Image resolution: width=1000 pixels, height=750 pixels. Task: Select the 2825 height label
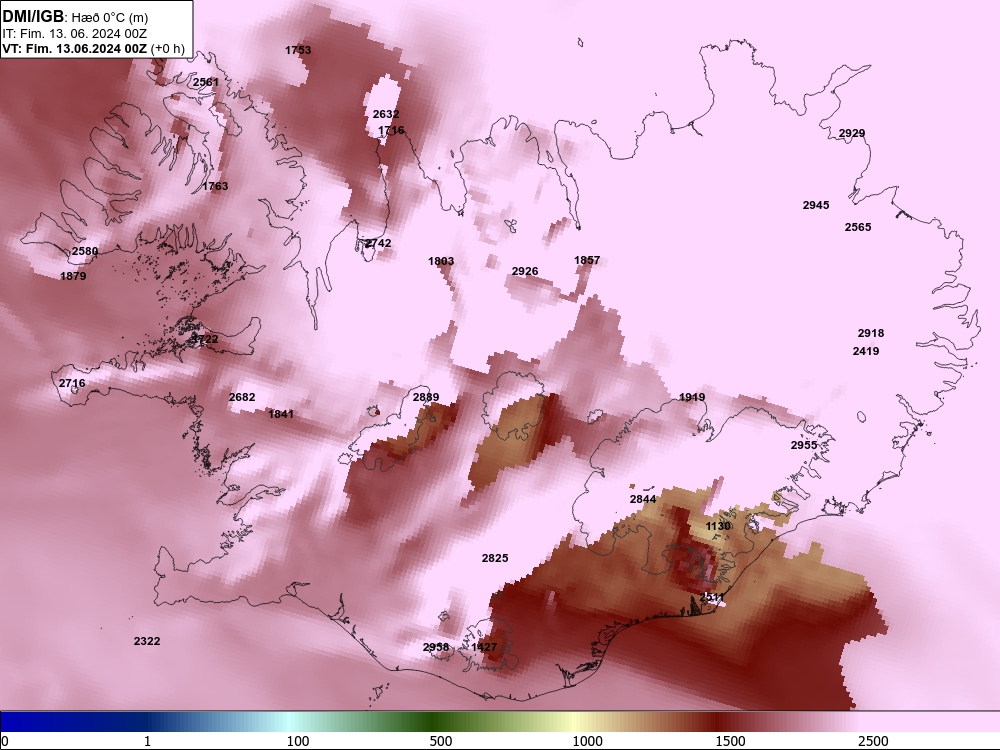pyautogui.click(x=495, y=558)
